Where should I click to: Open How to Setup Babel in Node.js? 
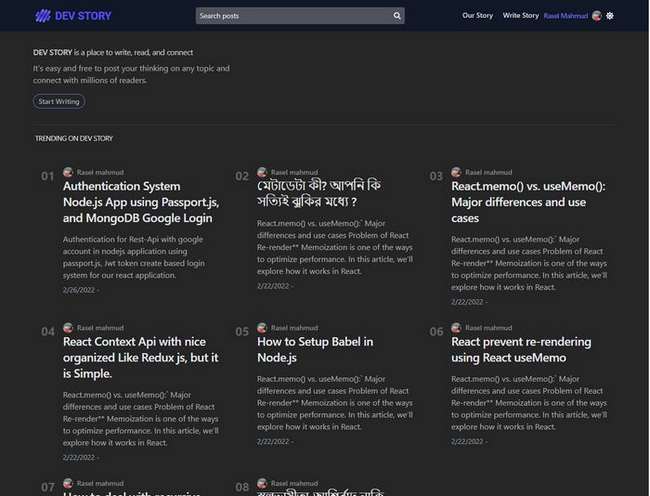[x=315, y=350]
